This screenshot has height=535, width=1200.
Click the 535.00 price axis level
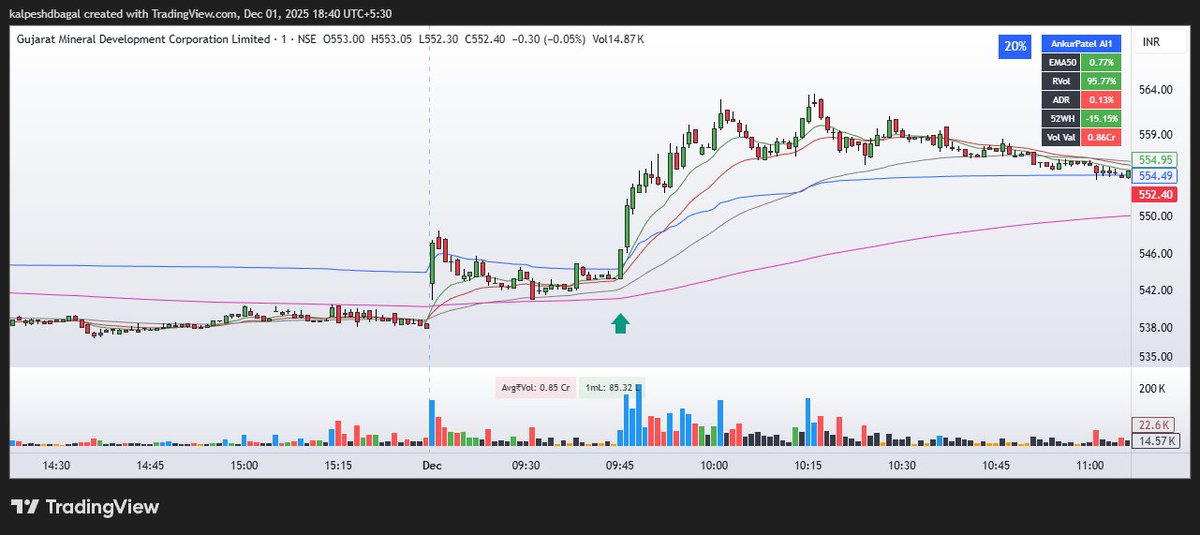point(1154,356)
